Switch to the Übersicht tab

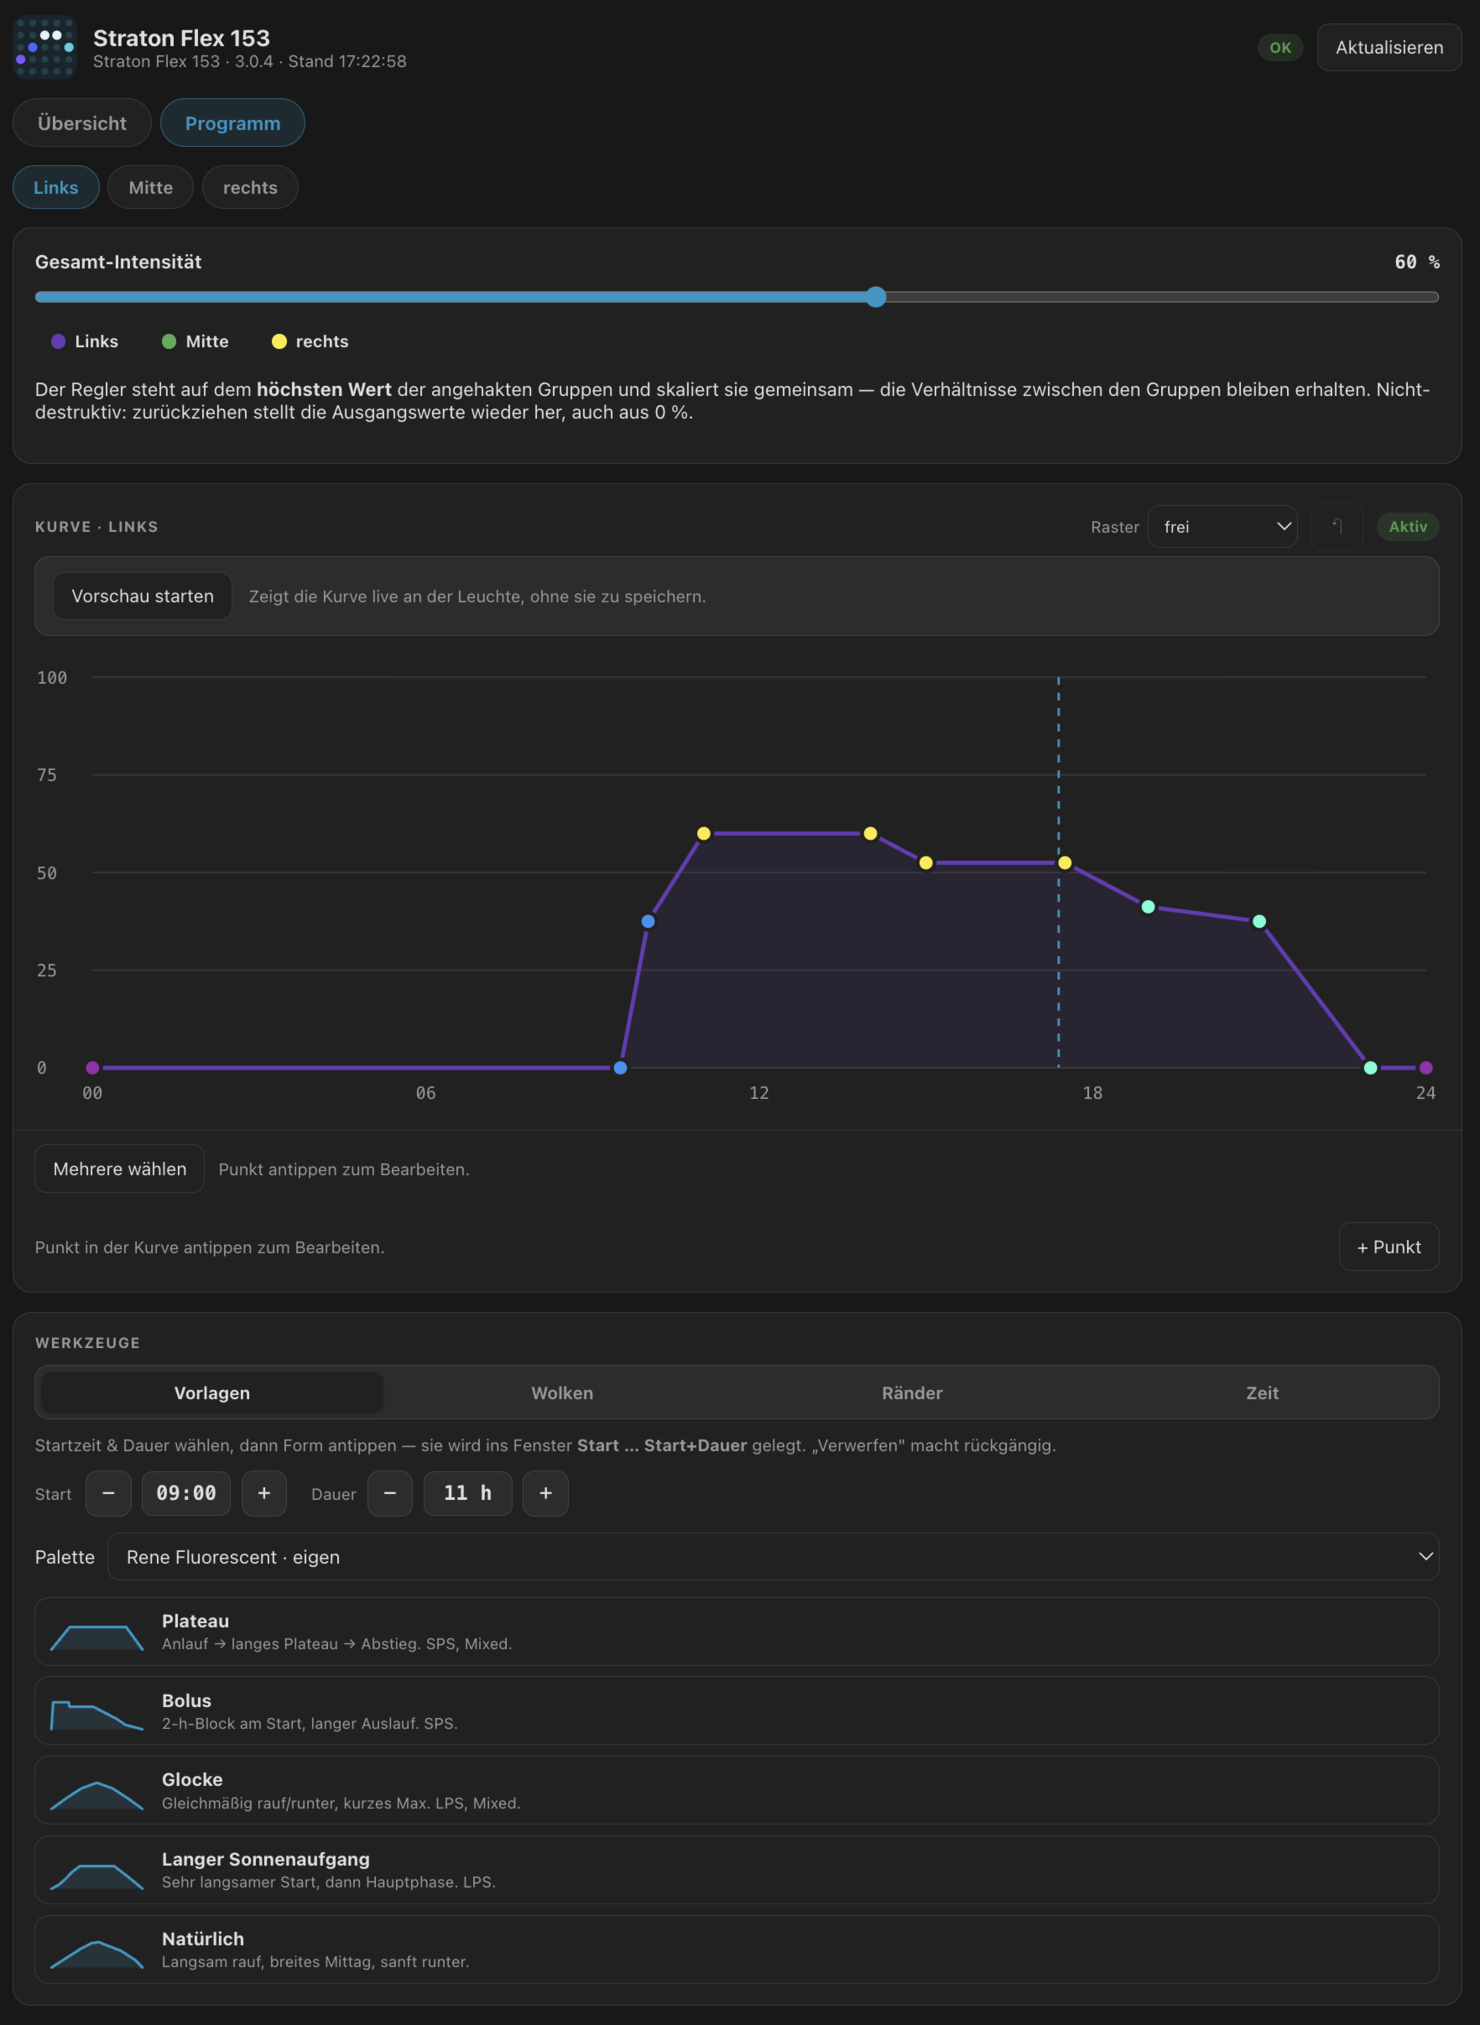pos(82,123)
